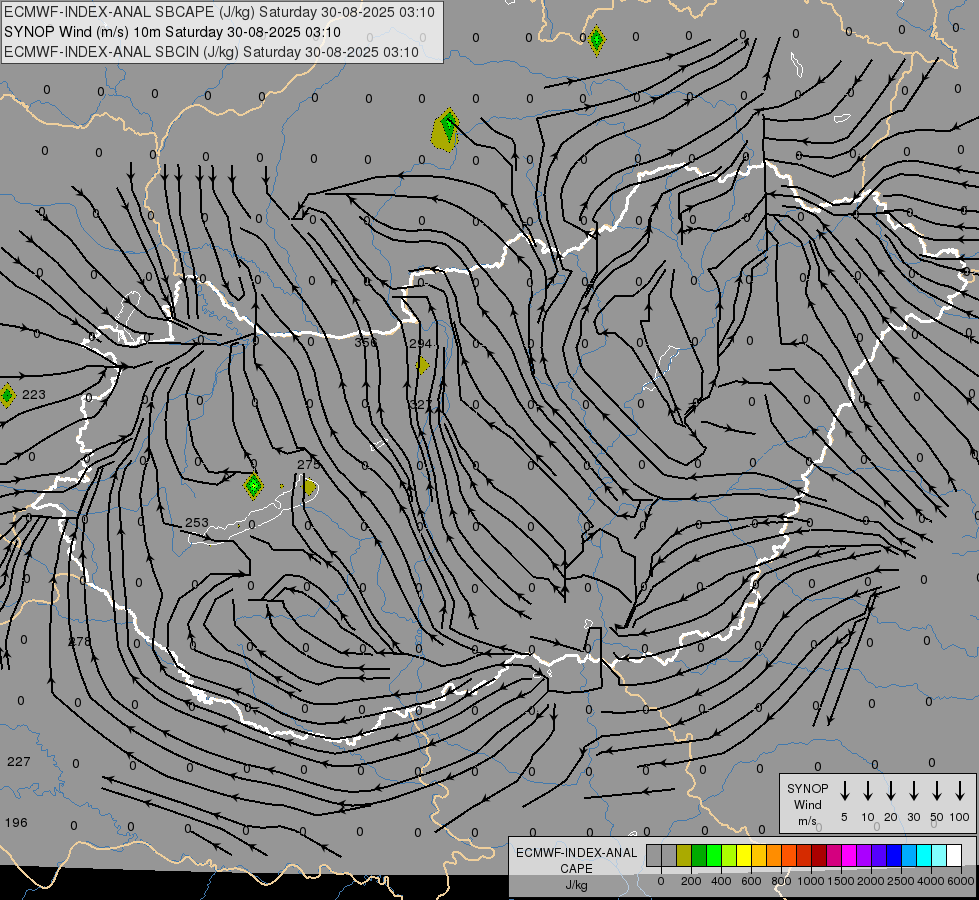Click the 1000 tick label on CAPE scale

coord(810,881)
